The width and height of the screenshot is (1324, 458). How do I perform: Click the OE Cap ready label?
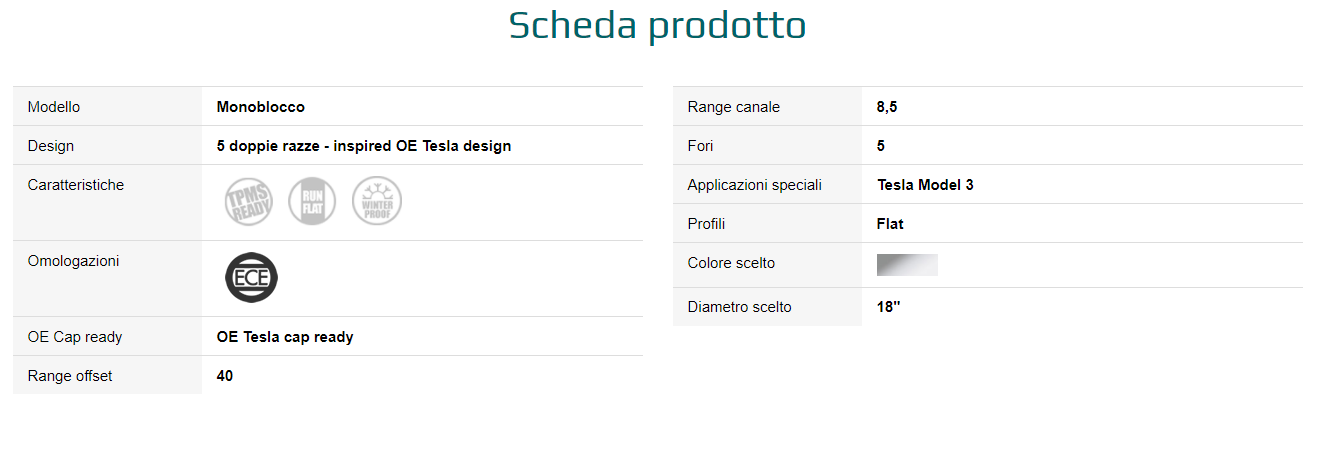(x=75, y=337)
